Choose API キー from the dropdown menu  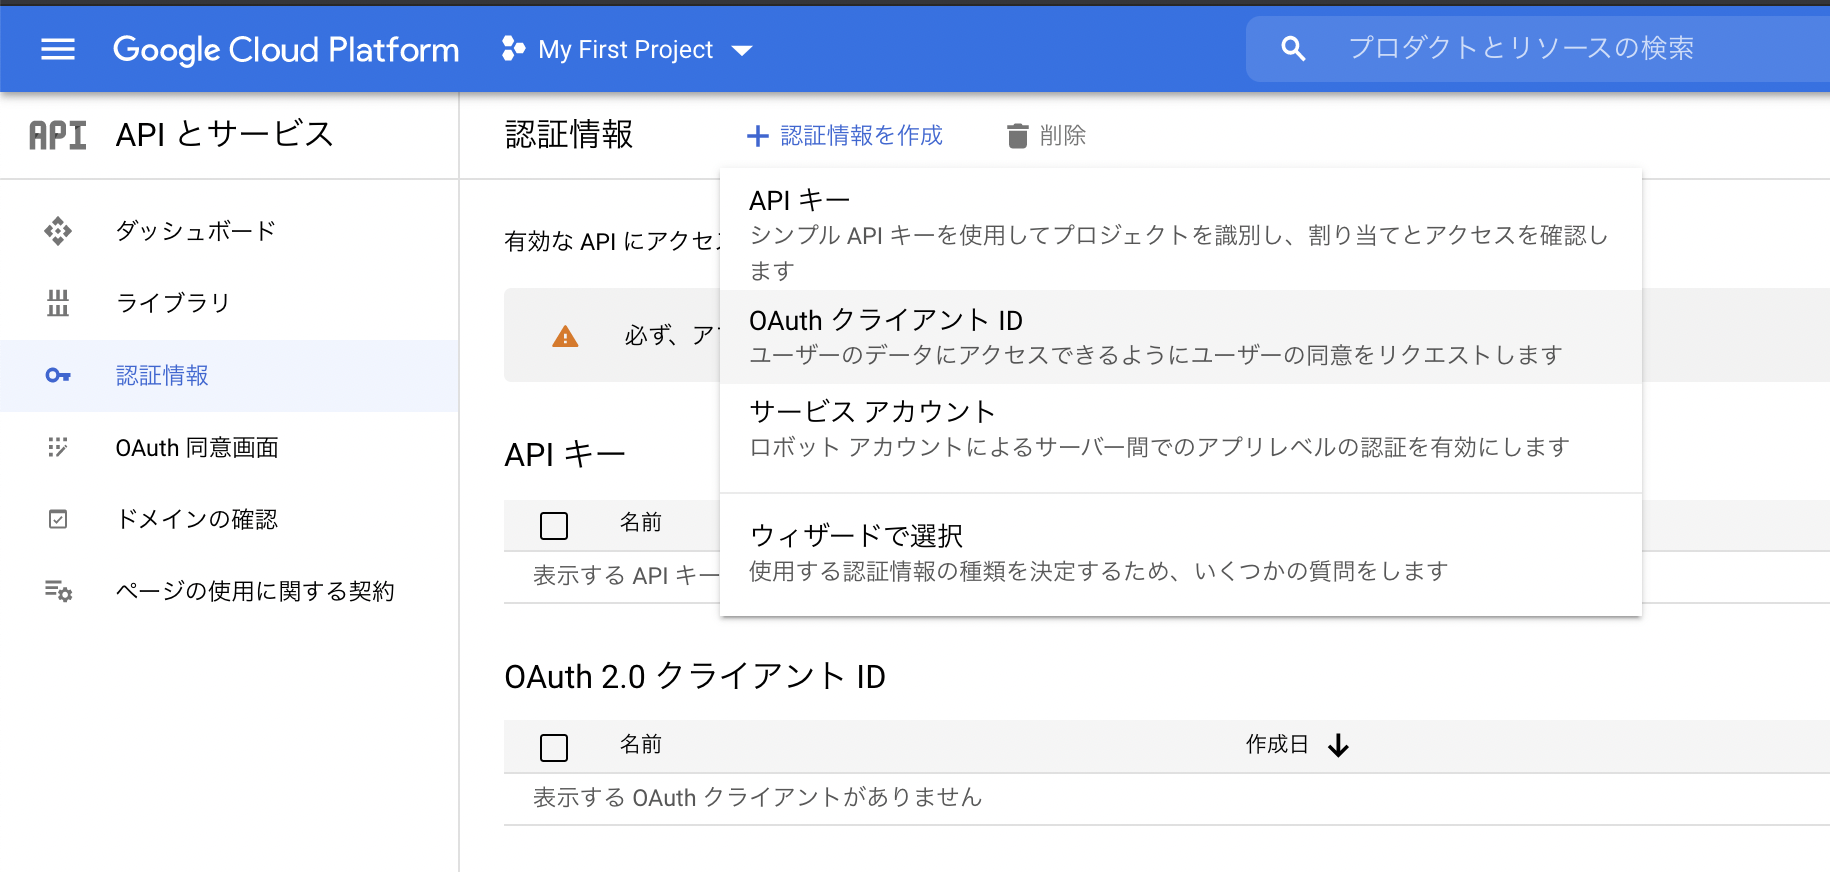[1180, 234]
